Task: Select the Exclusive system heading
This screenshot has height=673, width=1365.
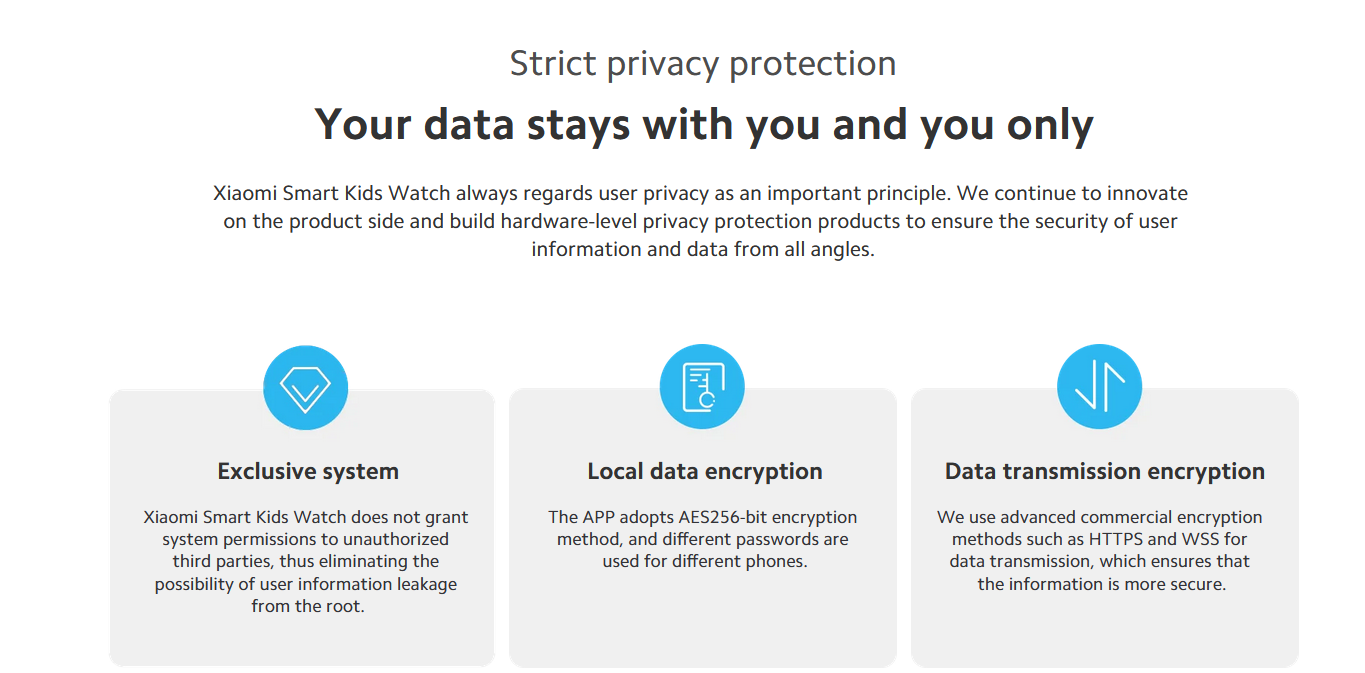Action: (x=308, y=471)
